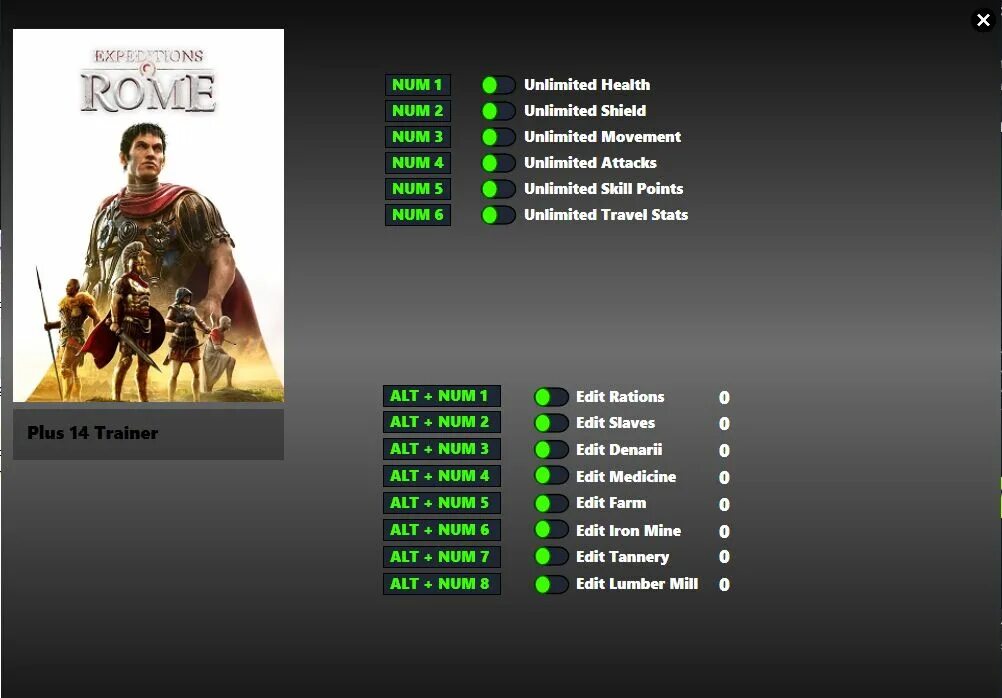Activate the Edit Rations switch

tap(551, 397)
